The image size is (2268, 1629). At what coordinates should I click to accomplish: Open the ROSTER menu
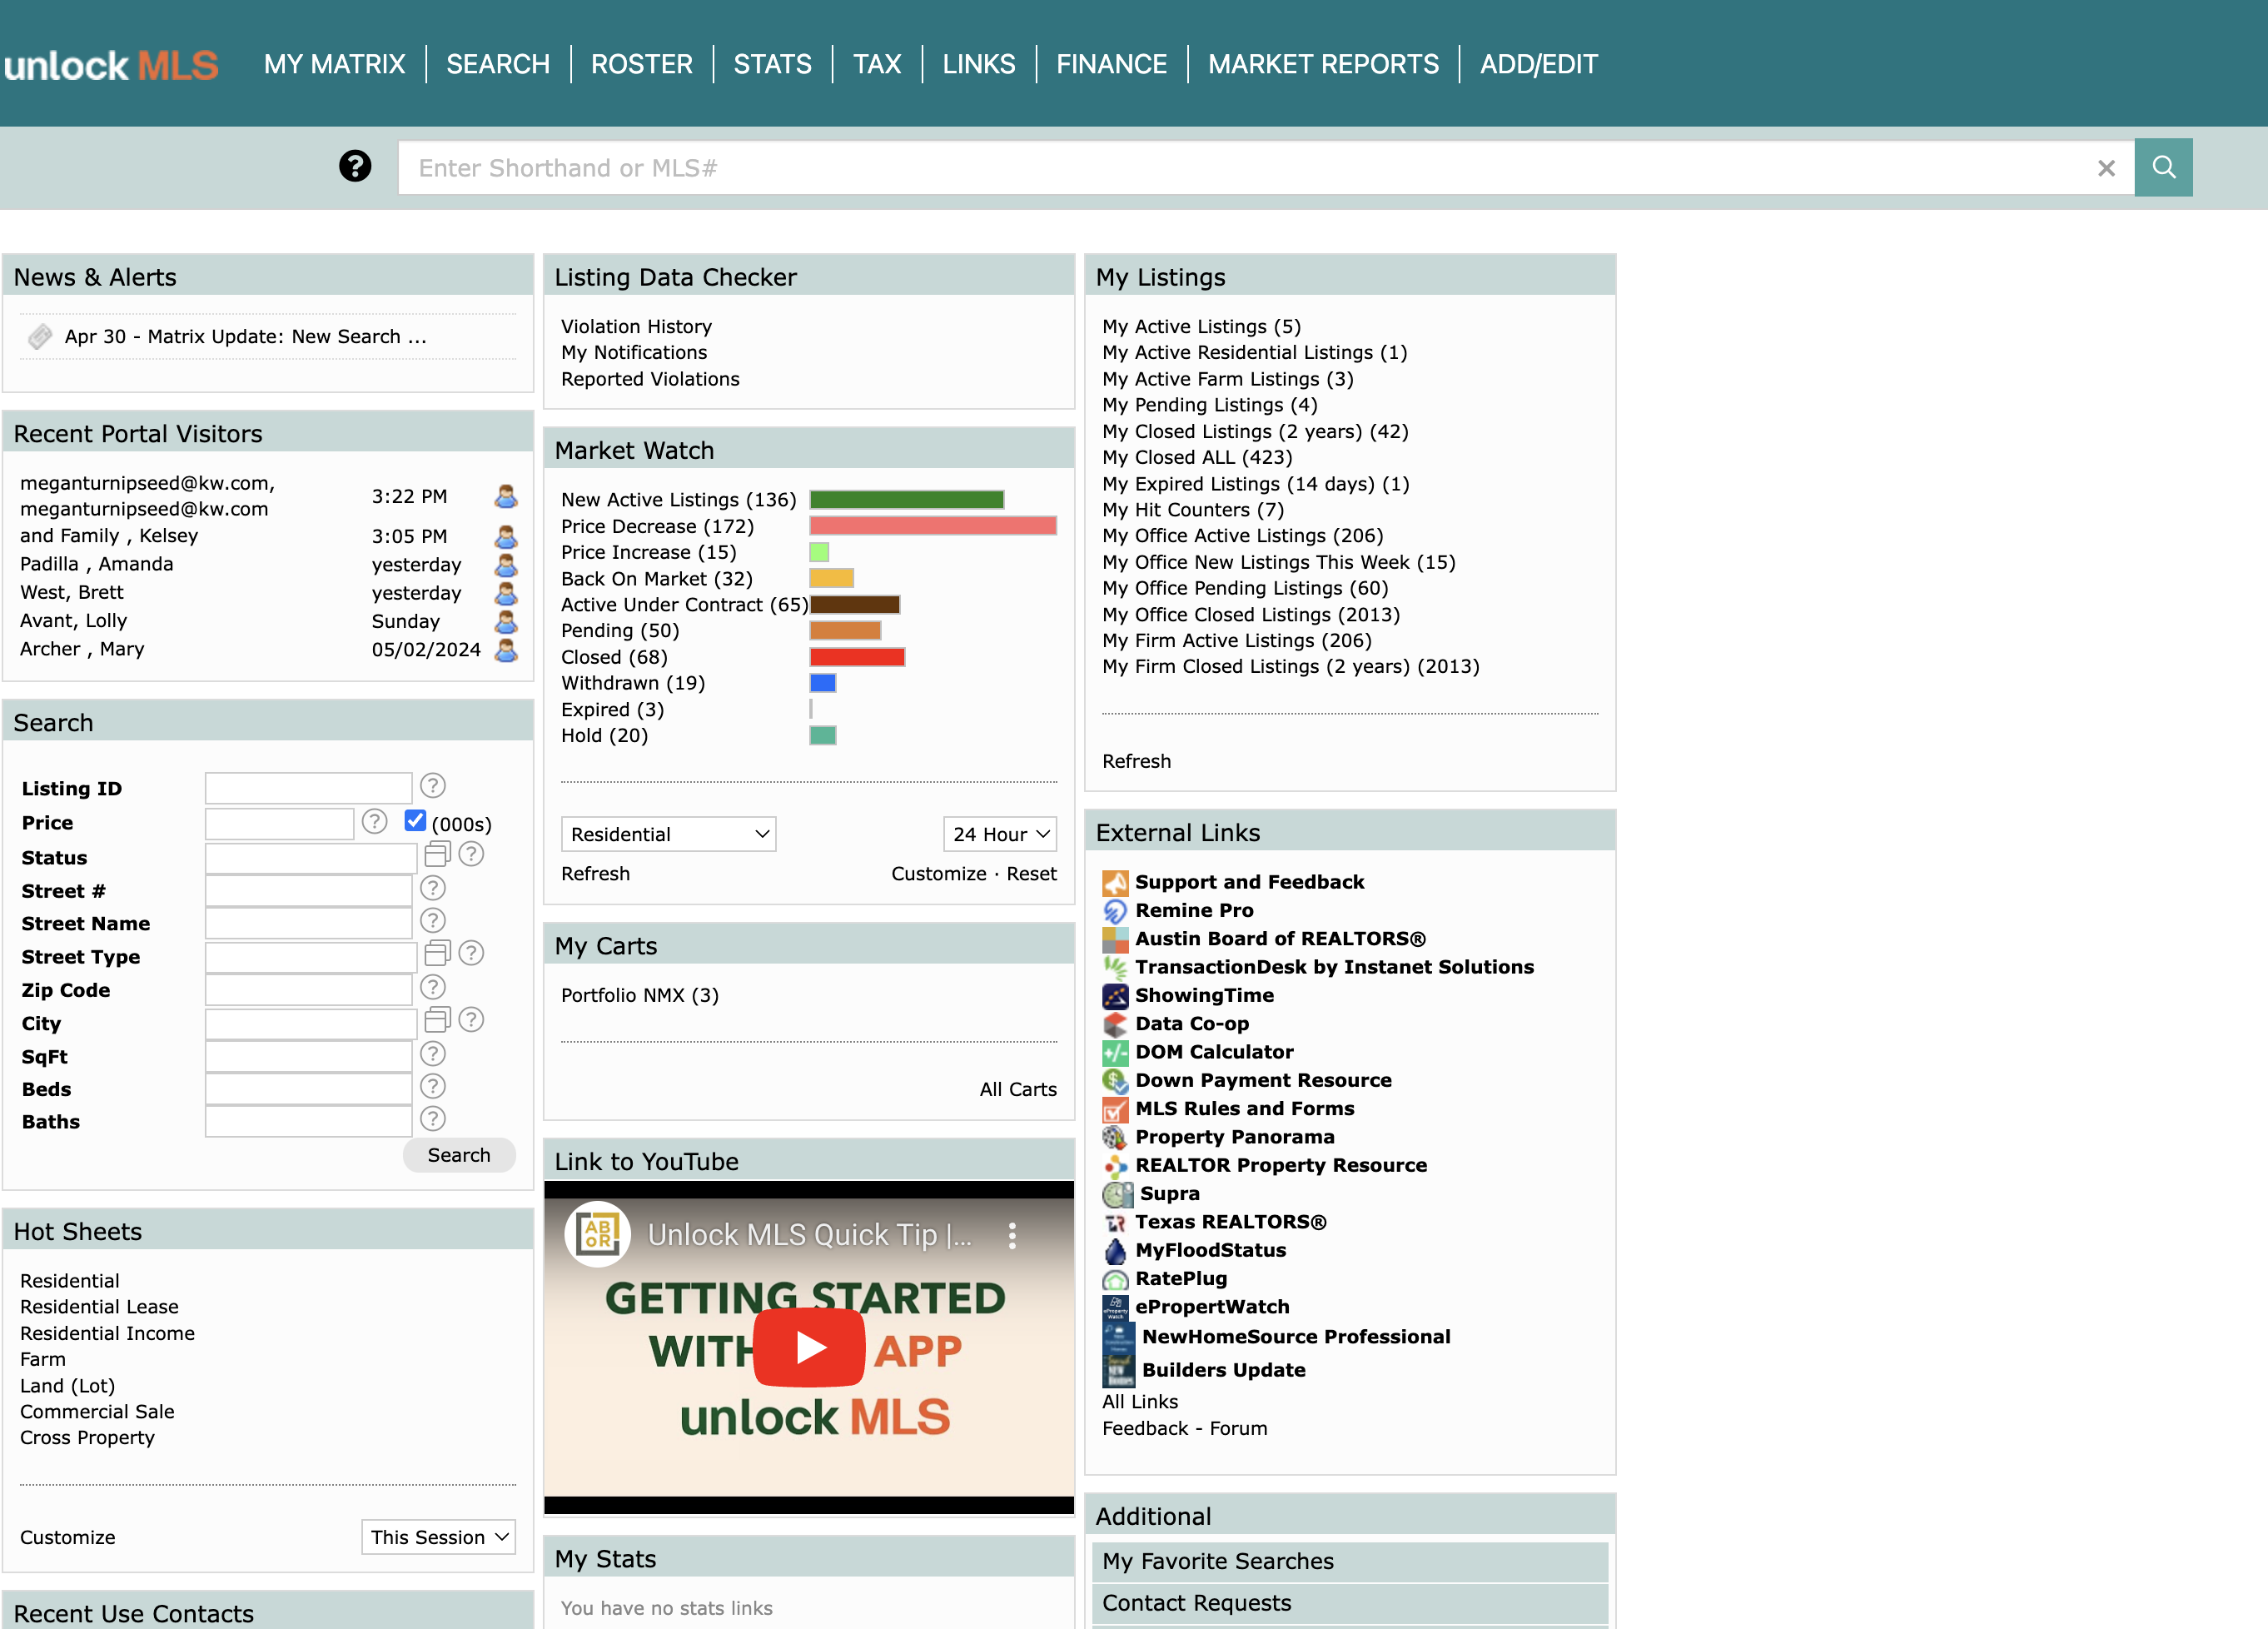tap(641, 64)
